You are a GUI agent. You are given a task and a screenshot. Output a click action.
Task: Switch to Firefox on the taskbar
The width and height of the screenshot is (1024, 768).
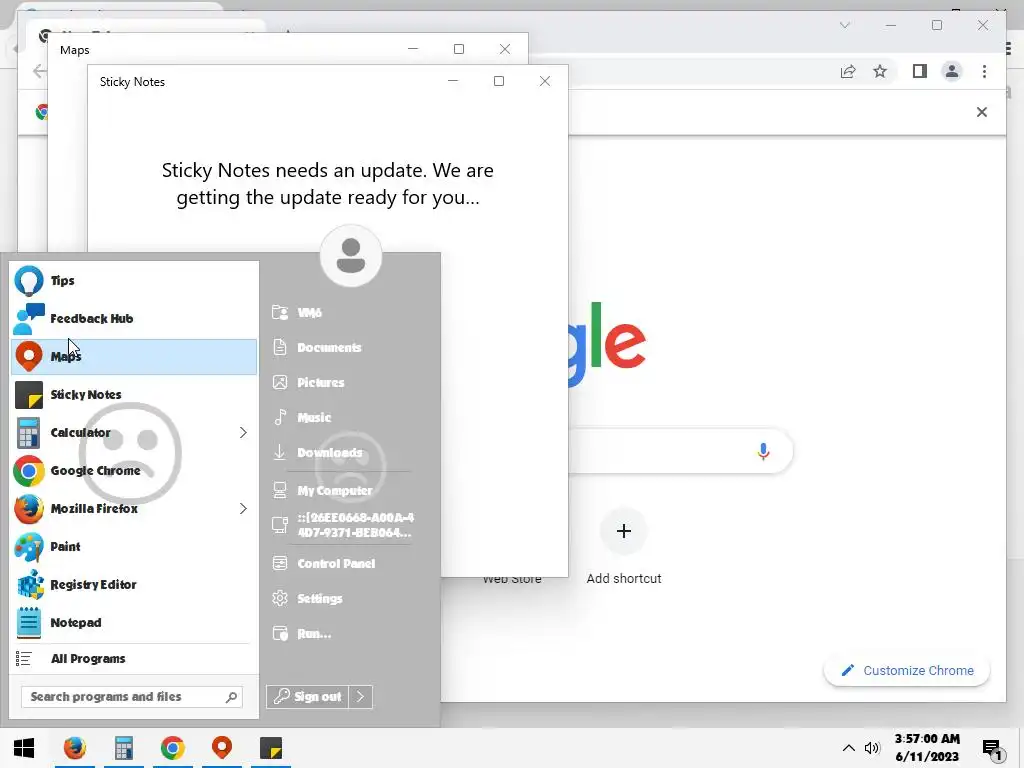tap(74, 748)
